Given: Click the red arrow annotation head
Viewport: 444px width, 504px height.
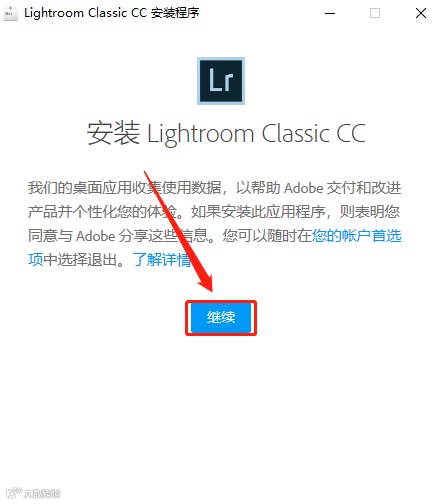Looking at the screenshot, I should point(206,281).
